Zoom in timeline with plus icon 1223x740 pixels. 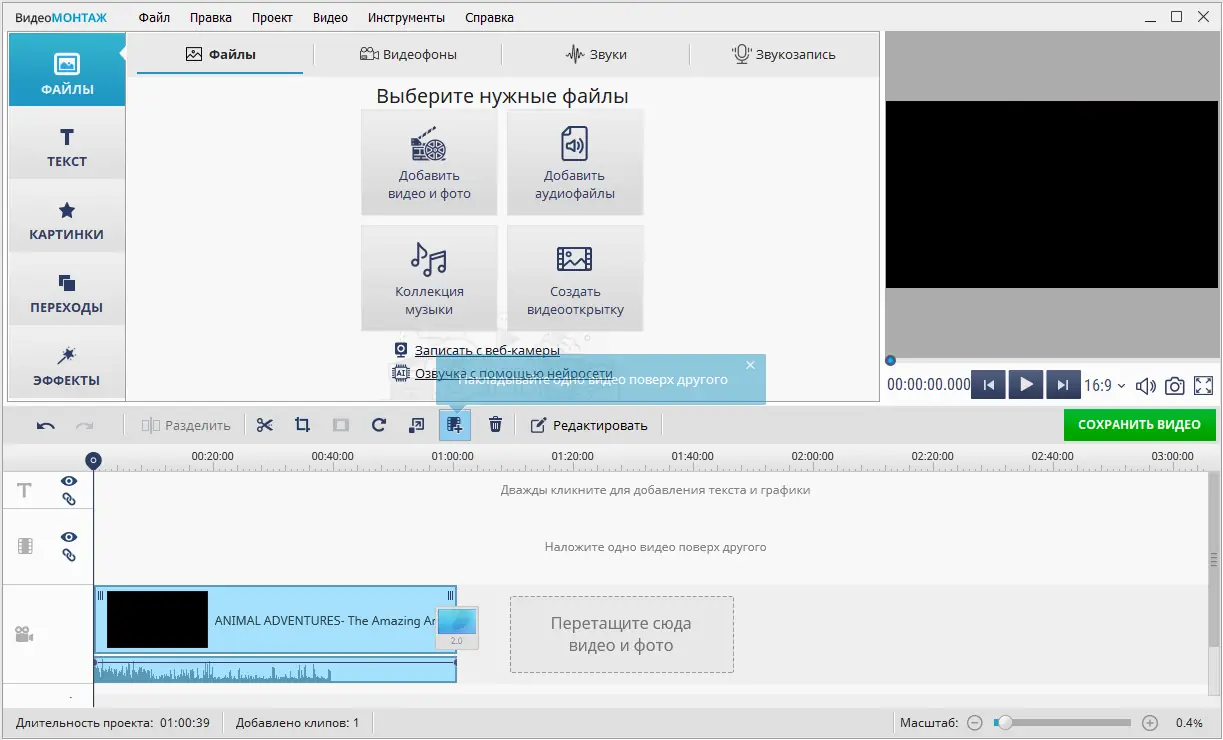1150,723
